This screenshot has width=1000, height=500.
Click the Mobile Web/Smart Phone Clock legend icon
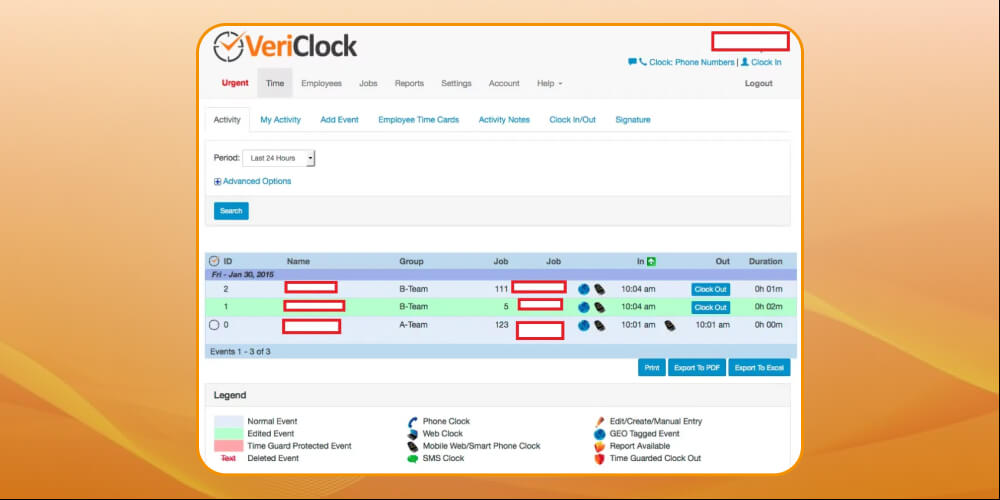pyautogui.click(x=412, y=446)
